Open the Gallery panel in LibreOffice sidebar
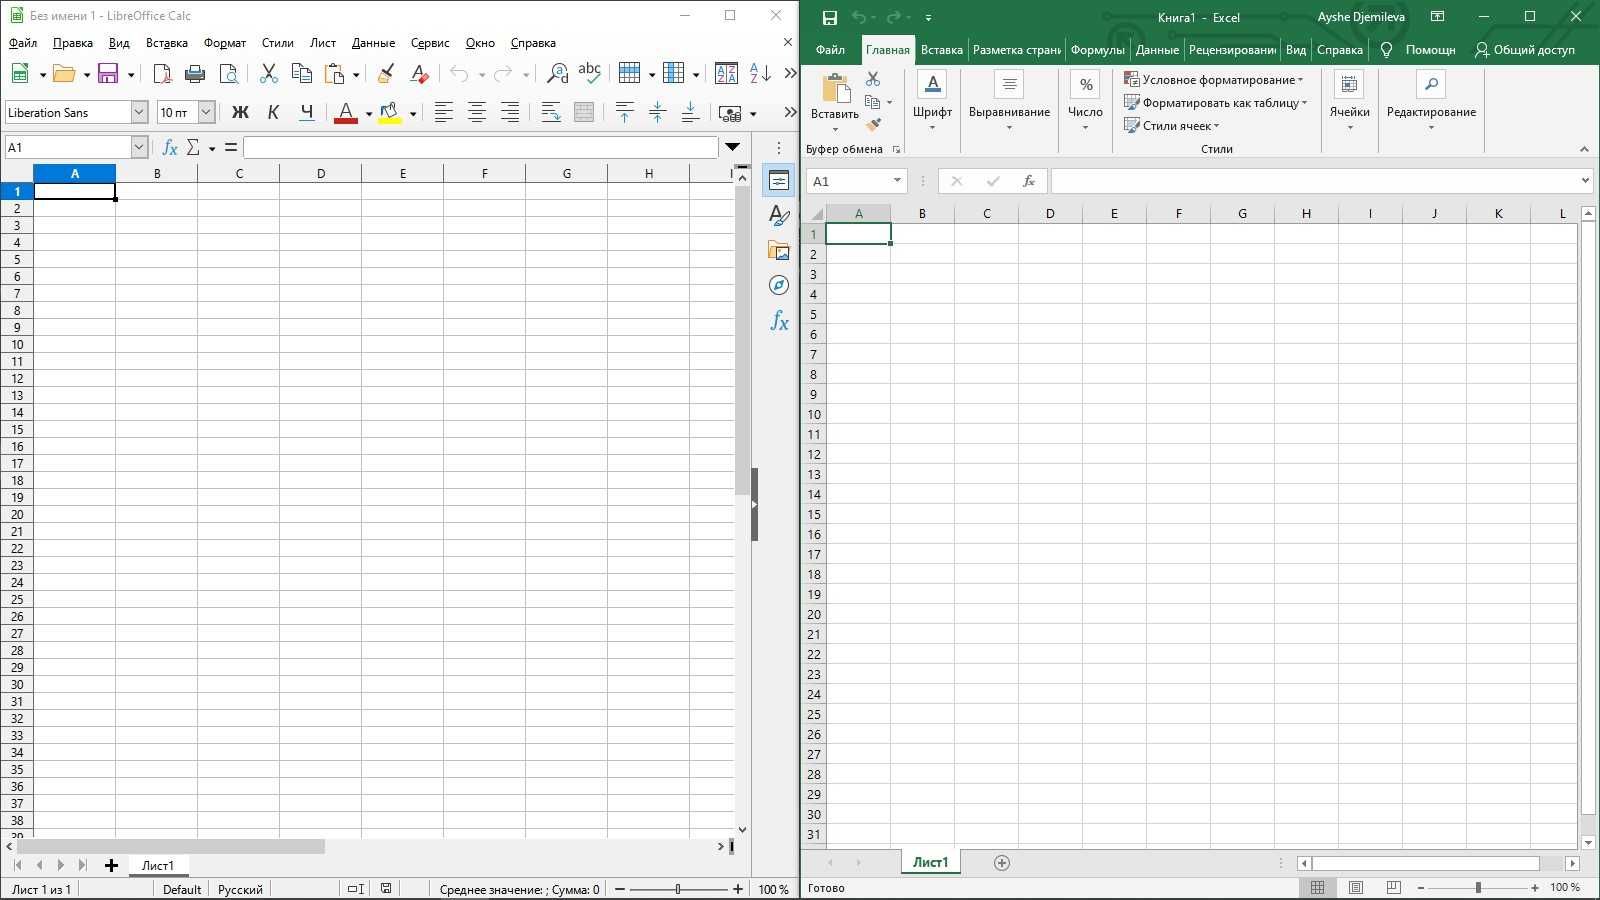This screenshot has width=1600, height=900. pos(779,251)
